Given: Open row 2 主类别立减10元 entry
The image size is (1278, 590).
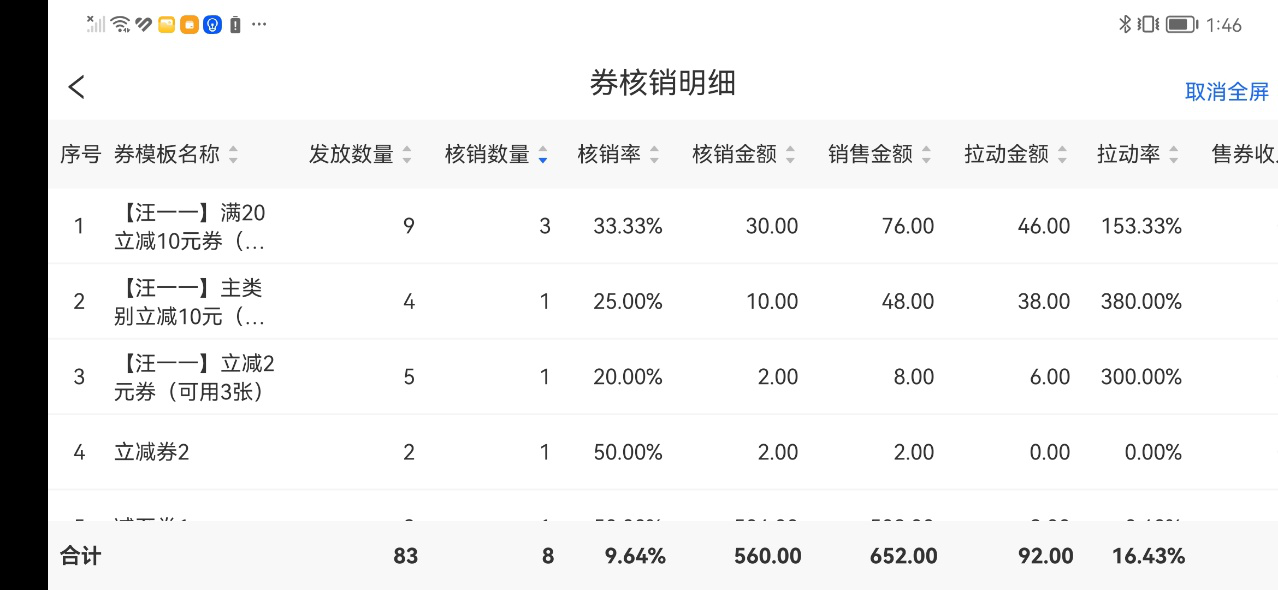Looking at the screenshot, I should [190, 302].
